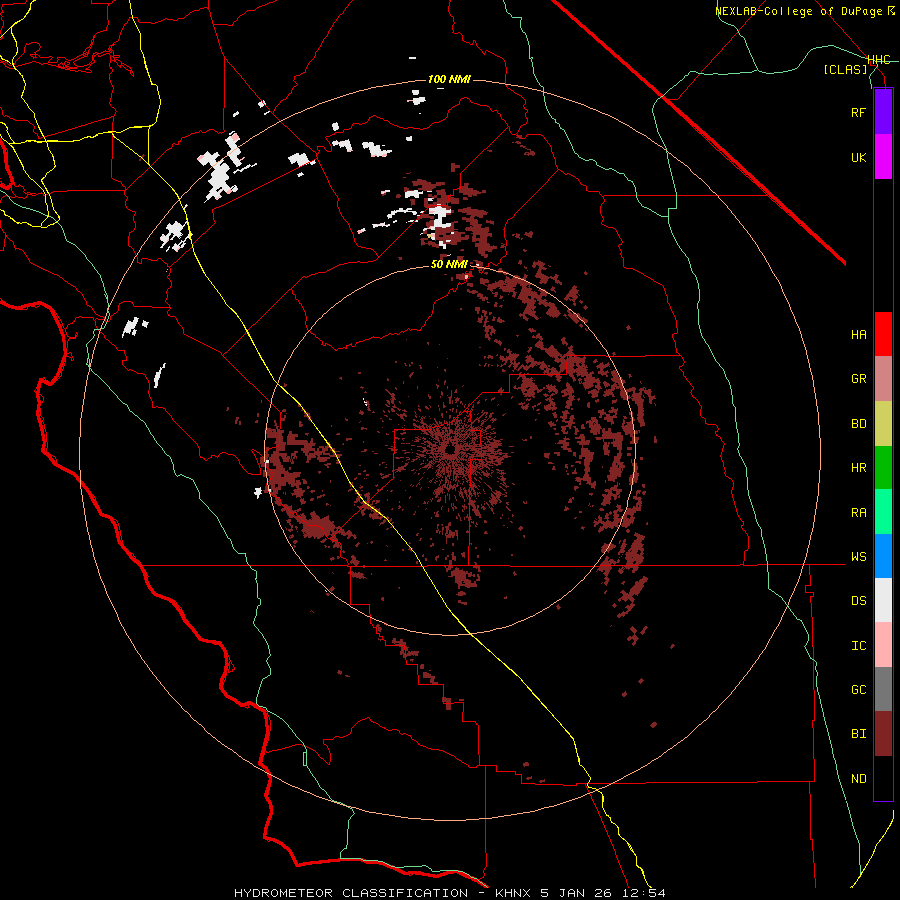Click the 5 JAN 26 date text

coord(576,893)
